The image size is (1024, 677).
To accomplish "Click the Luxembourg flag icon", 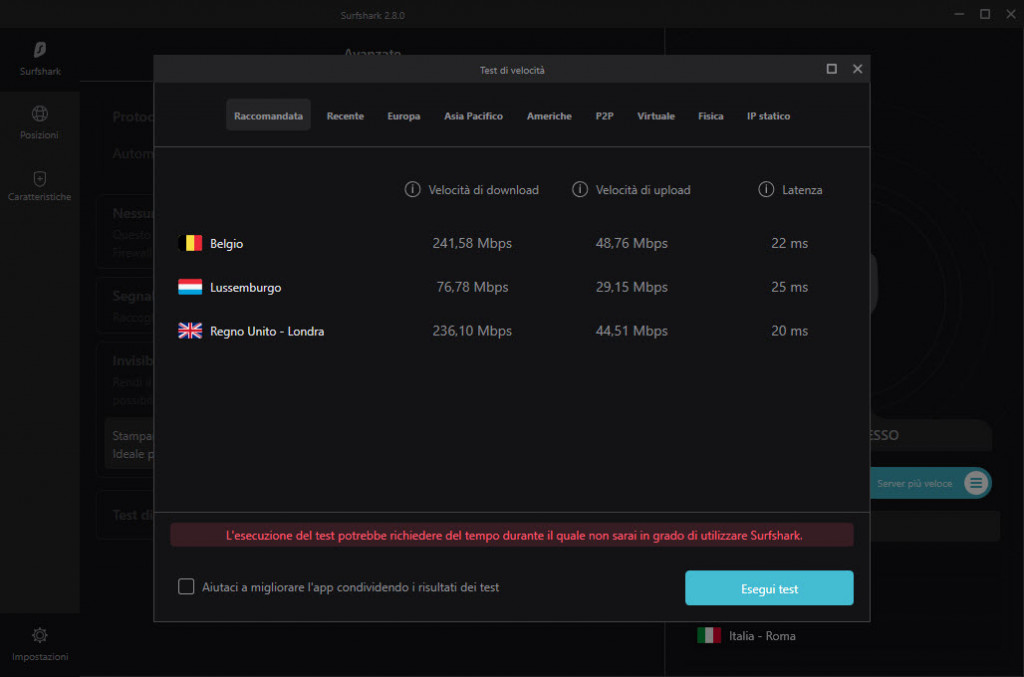I will pos(190,287).
